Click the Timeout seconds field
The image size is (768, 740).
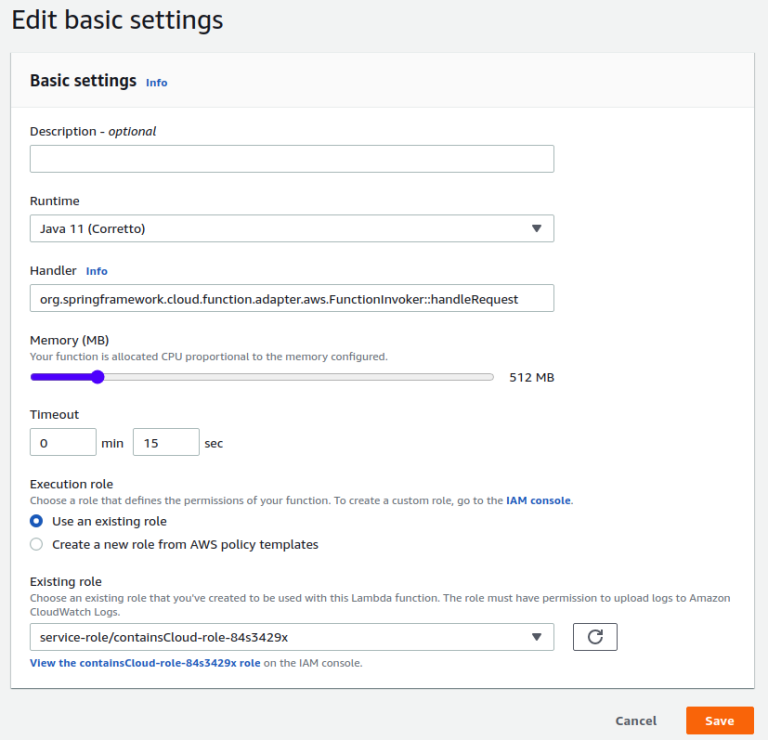point(165,442)
